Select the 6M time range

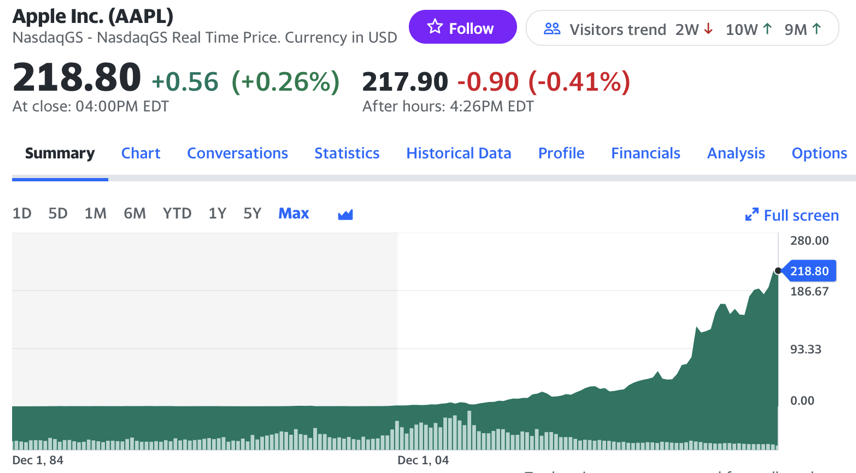[135, 213]
